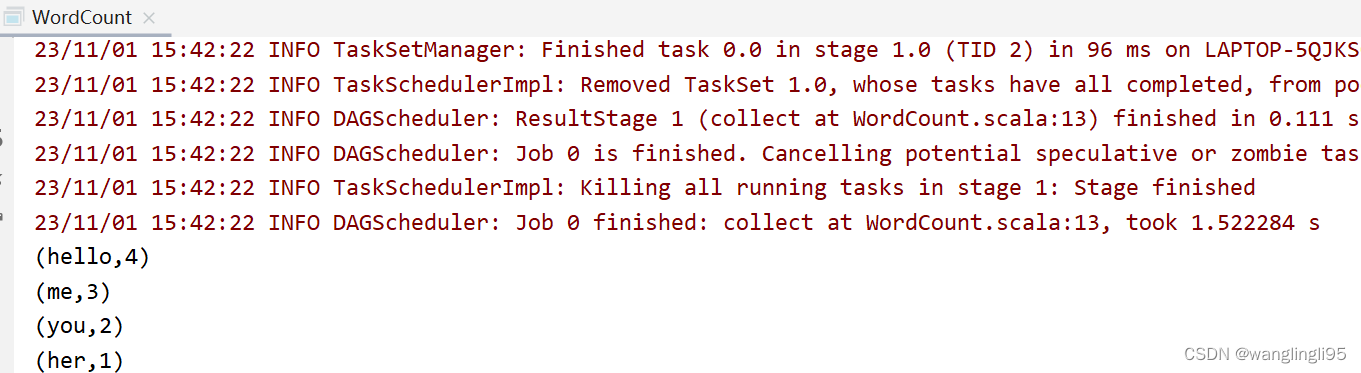Click the 'Killing all running tasks' log line
Image resolution: width=1361 pixels, height=373 pixels.
[644, 188]
